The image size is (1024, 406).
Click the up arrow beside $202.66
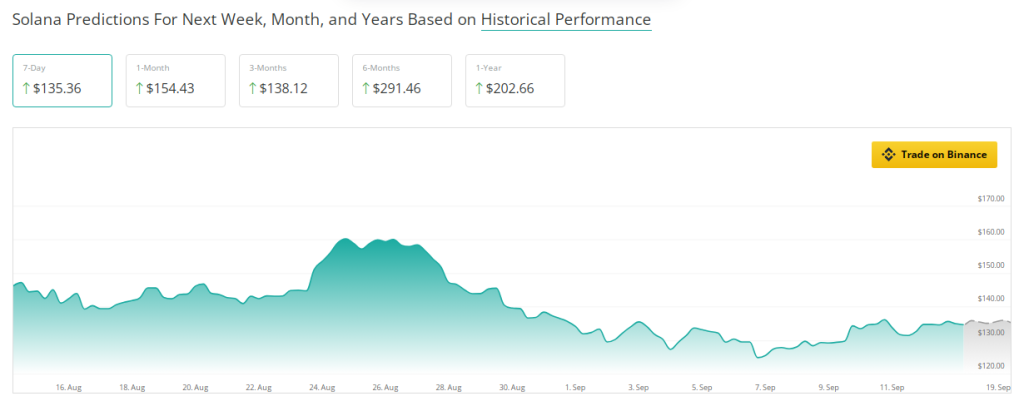pos(480,89)
